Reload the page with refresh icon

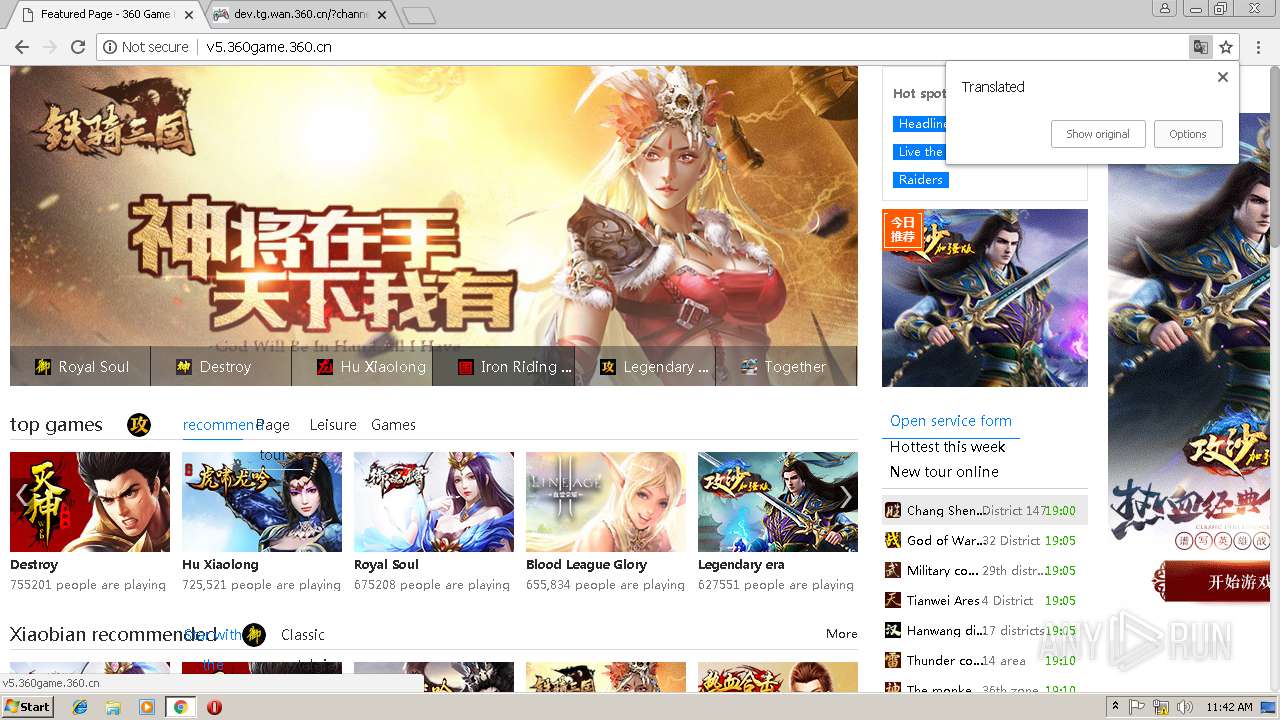pos(78,47)
